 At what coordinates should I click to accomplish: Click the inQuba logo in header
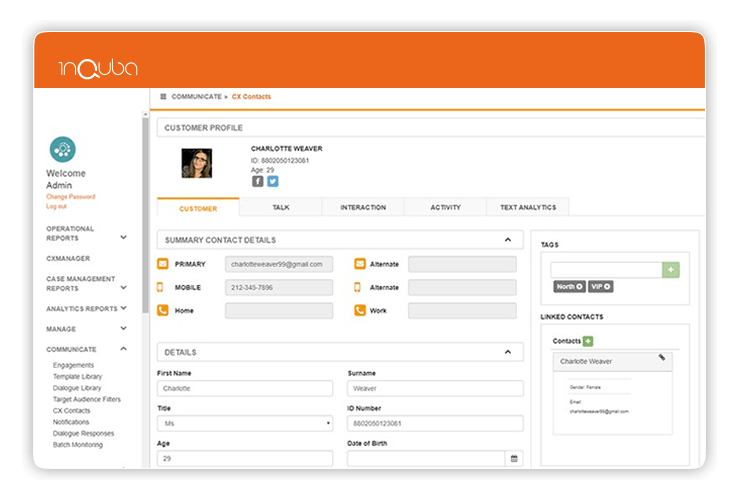[x=98, y=68]
